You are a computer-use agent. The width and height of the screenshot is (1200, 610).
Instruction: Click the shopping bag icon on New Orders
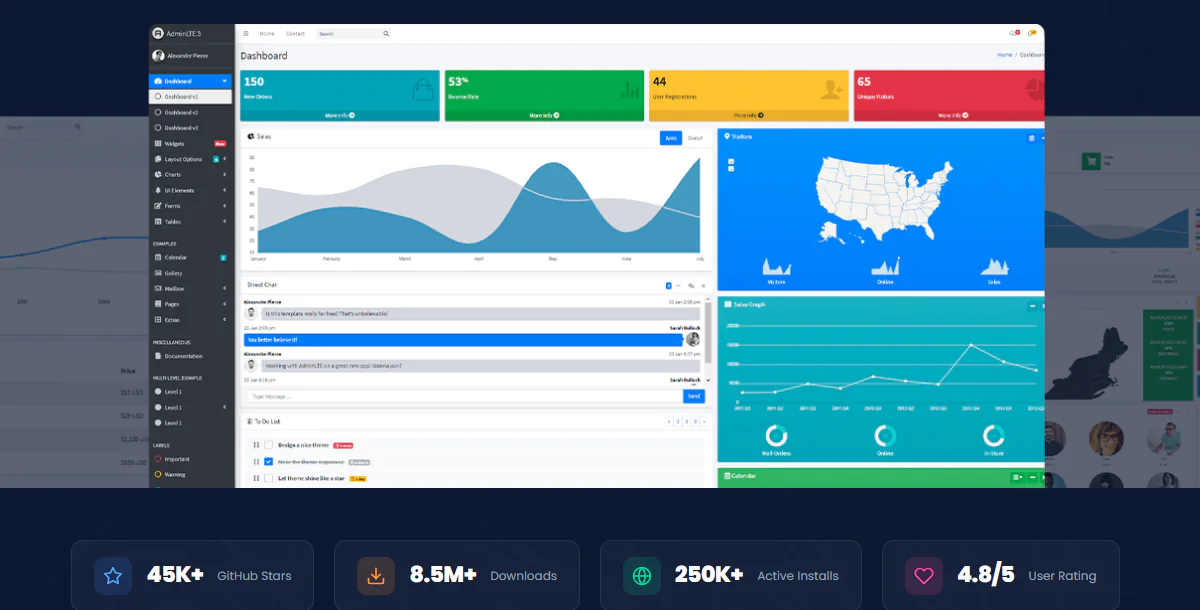pos(422,89)
